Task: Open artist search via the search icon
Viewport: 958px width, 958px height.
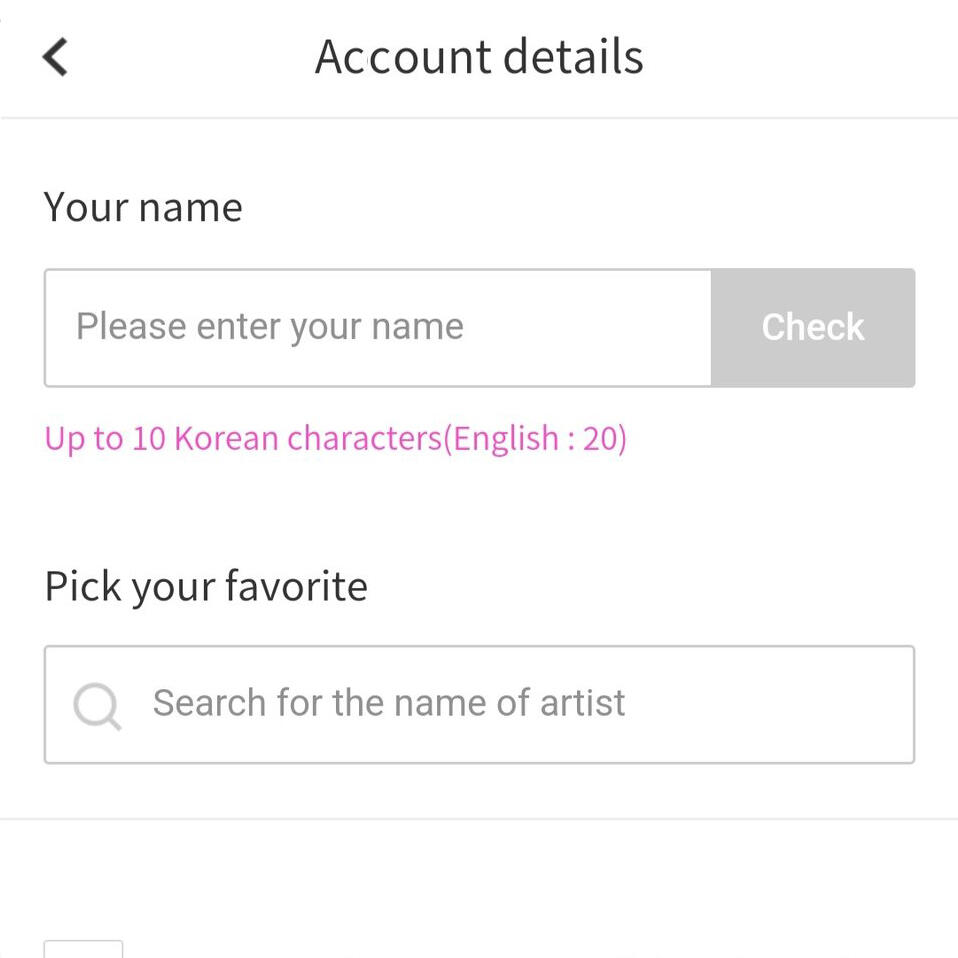Action: [97, 706]
